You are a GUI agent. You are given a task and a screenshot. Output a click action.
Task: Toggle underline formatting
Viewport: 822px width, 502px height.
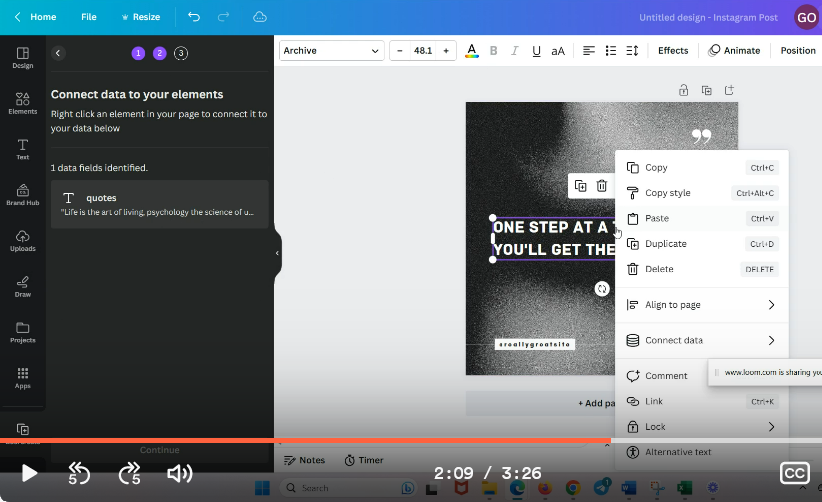click(x=536, y=51)
